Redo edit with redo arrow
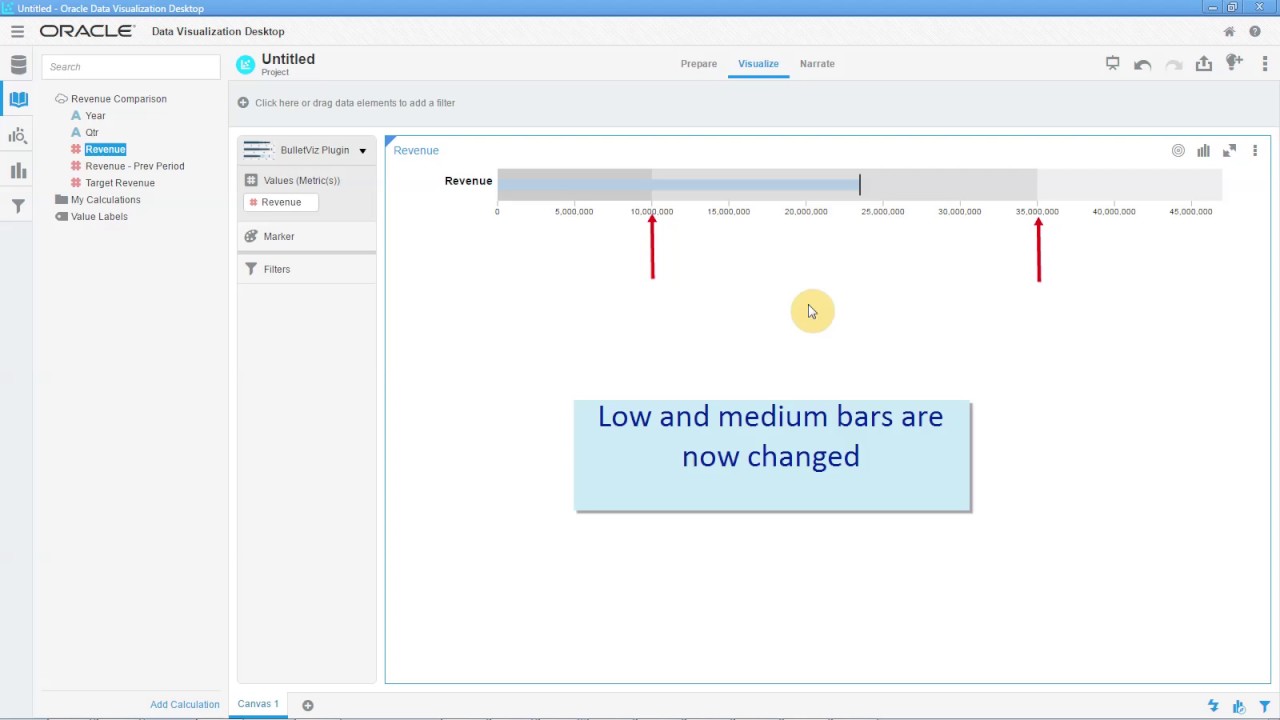Screen dimensions: 1280x720 click(x=1174, y=64)
